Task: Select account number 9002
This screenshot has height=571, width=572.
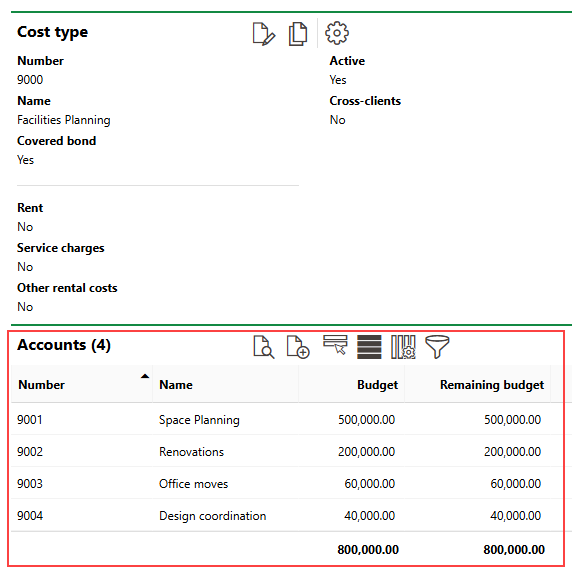Action: click(30, 452)
